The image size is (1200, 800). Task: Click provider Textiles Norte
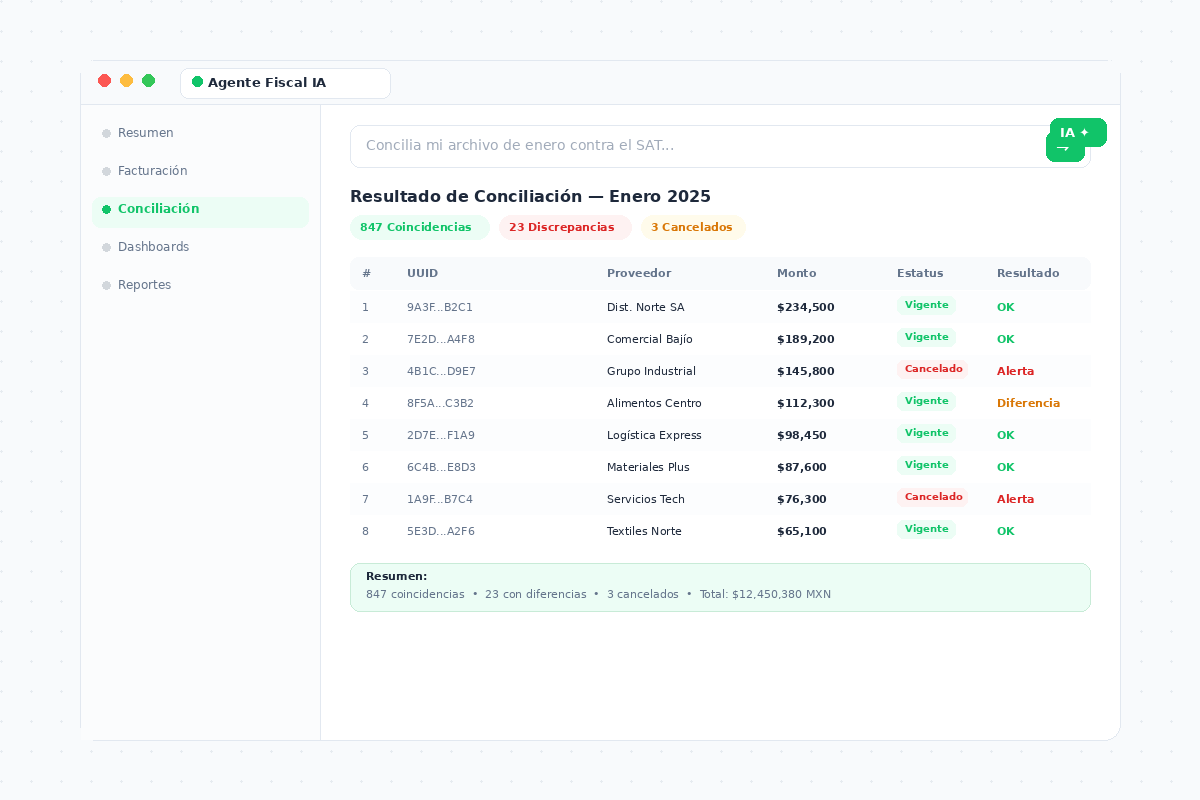tap(644, 531)
